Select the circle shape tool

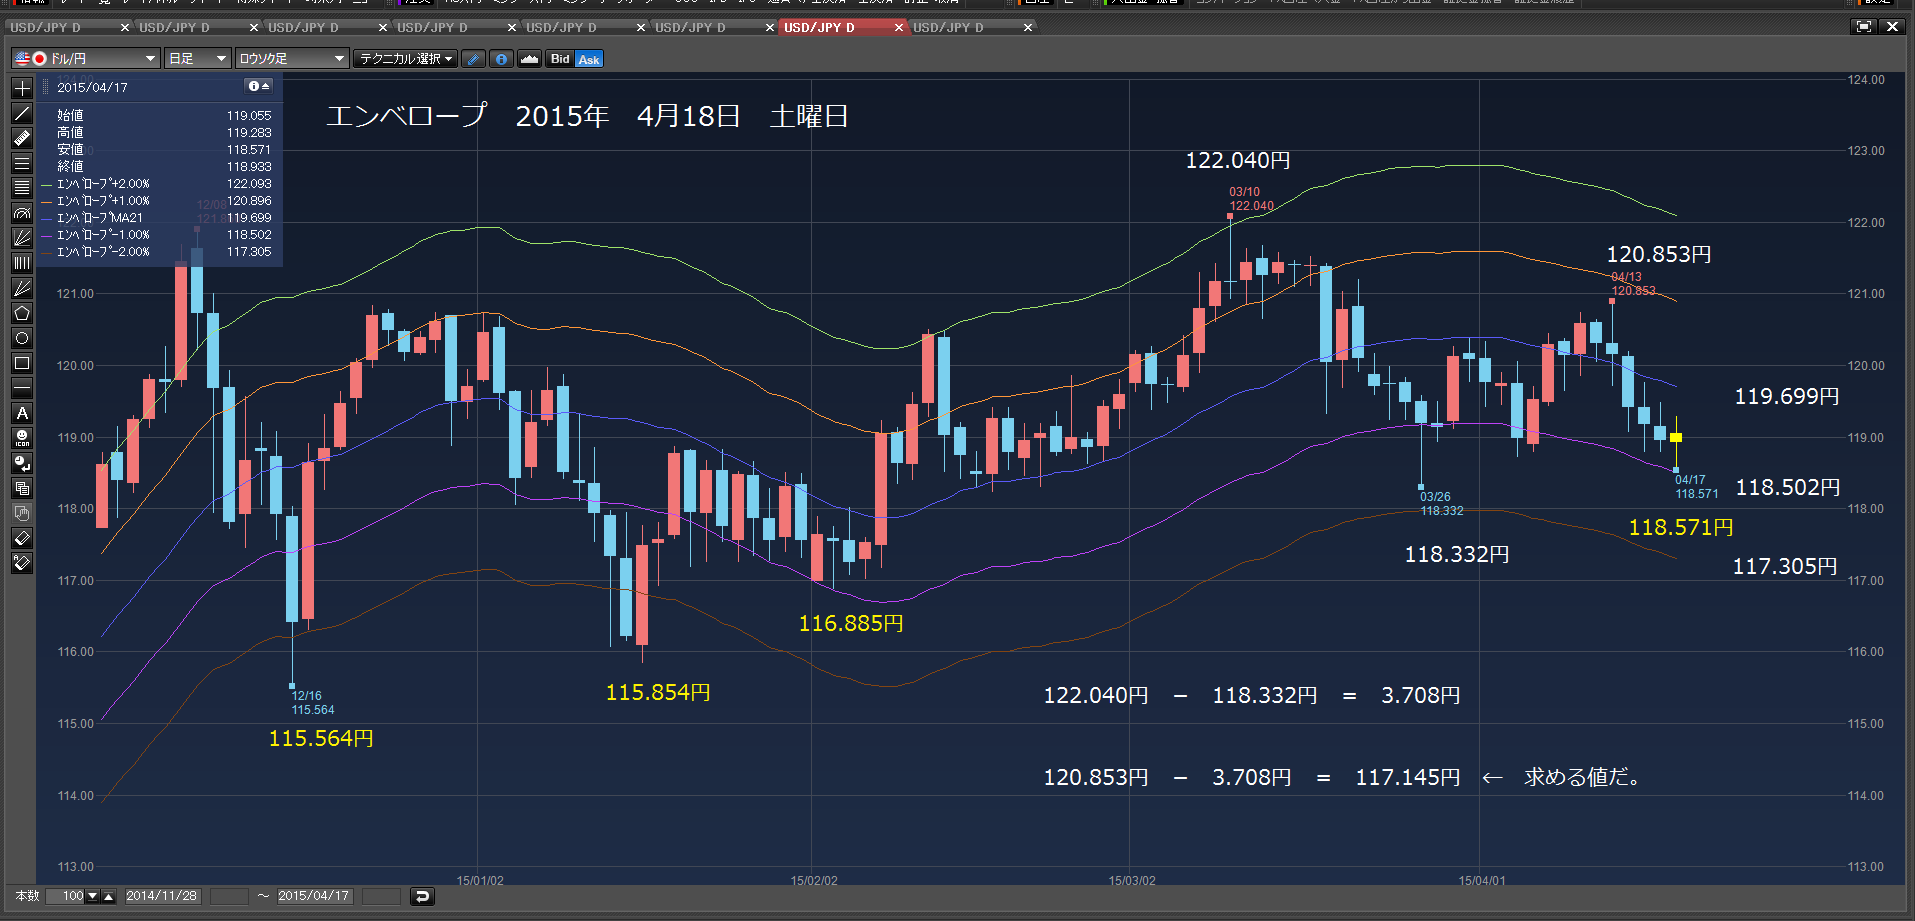tap(22, 338)
